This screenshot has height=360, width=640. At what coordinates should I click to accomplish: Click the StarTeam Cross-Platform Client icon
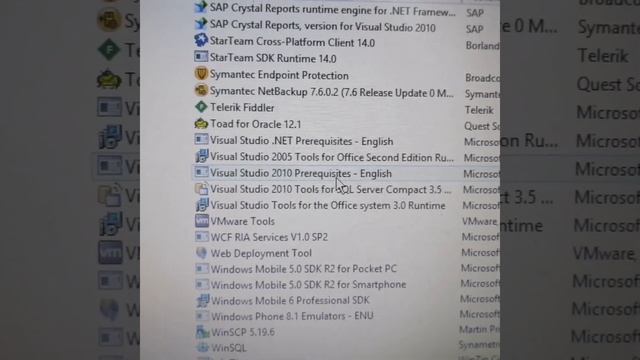(201, 40)
